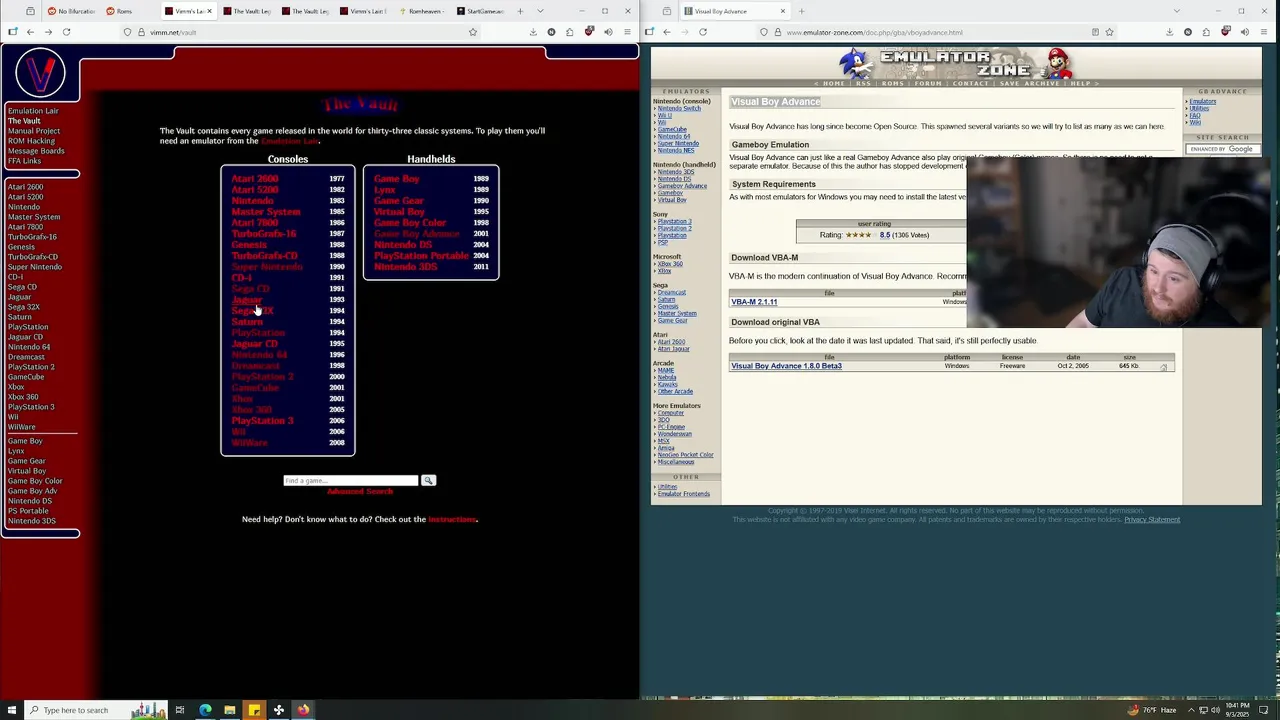1280x720 pixels.
Task: Open Windows Start menu
Action: click(x=11, y=710)
